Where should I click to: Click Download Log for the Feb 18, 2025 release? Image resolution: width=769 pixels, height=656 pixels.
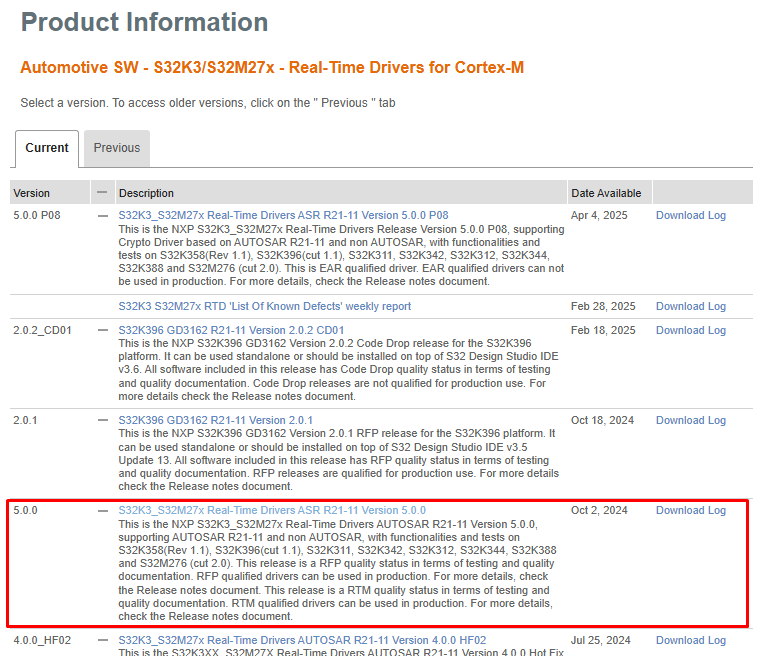(x=690, y=330)
